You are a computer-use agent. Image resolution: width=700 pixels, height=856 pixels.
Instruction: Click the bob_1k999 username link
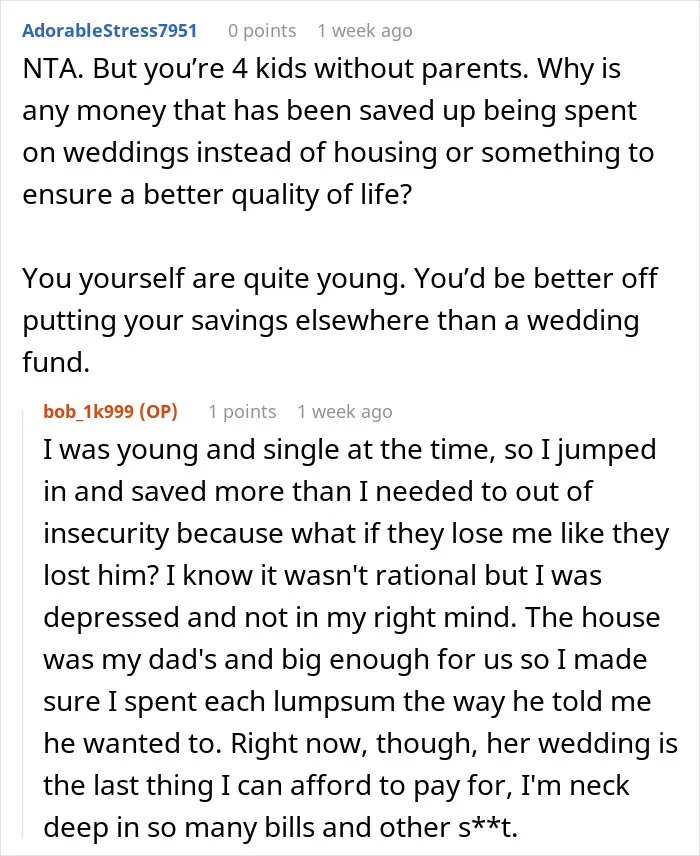tap(88, 411)
